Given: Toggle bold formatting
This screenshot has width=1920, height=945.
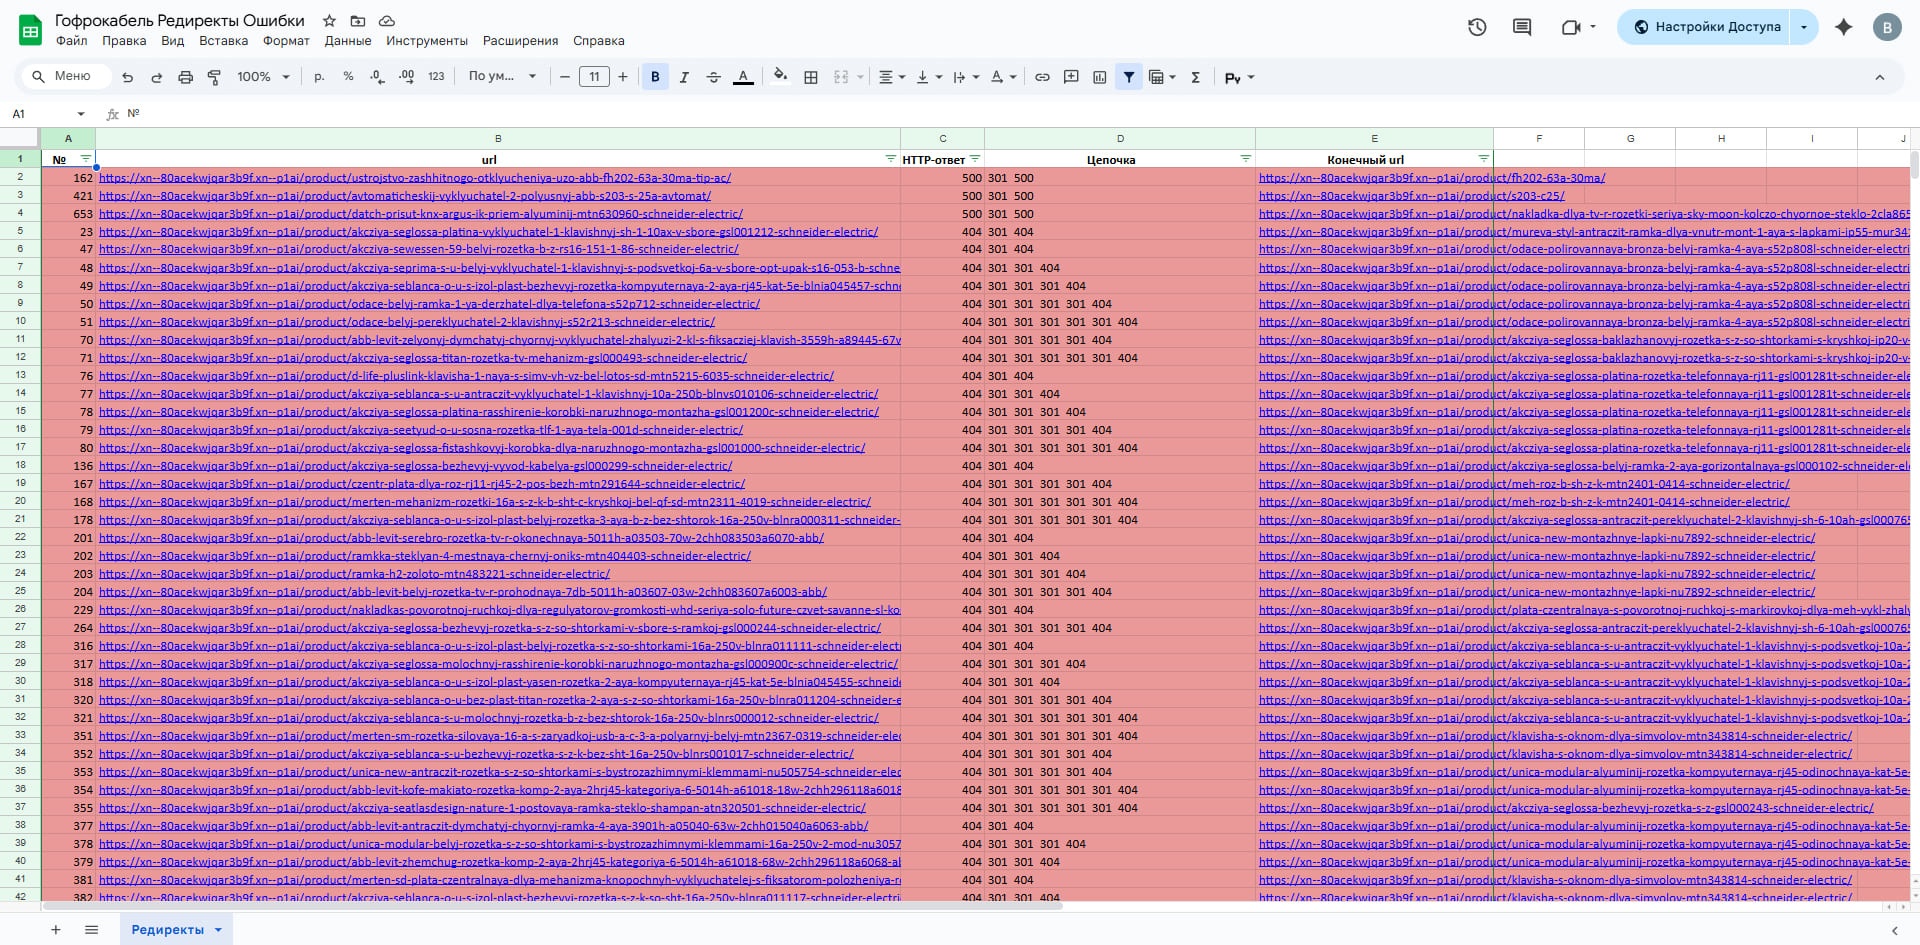Looking at the screenshot, I should (655, 77).
